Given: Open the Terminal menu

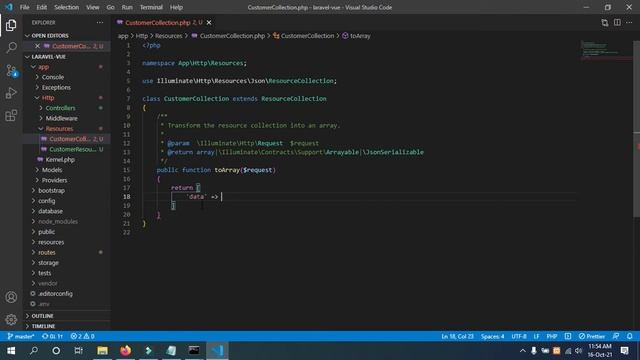Looking at the screenshot, I should [x=151, y=7].
